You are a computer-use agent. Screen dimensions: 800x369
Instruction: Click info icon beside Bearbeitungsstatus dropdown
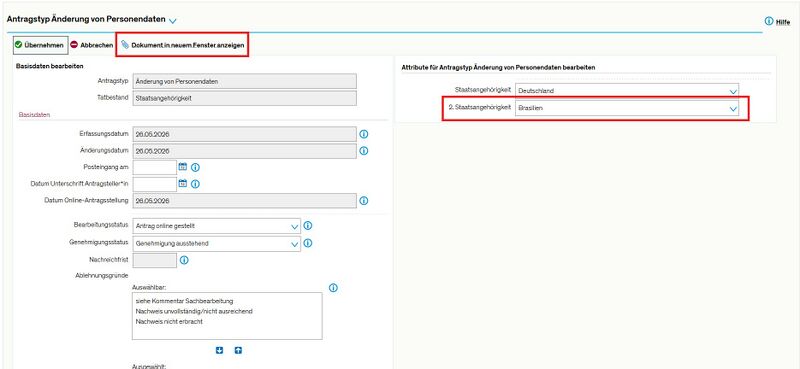[308, 226]
